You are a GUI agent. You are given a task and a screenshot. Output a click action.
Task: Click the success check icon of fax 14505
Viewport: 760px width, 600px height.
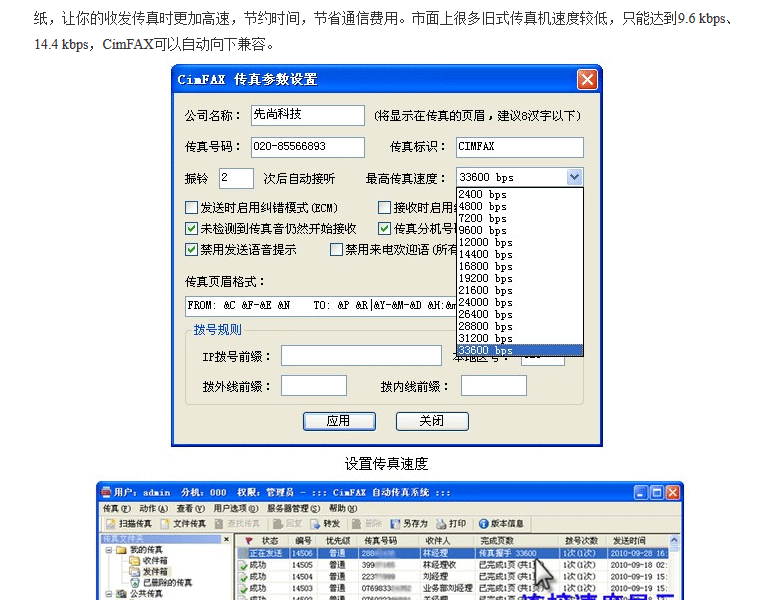pos(243,565)
